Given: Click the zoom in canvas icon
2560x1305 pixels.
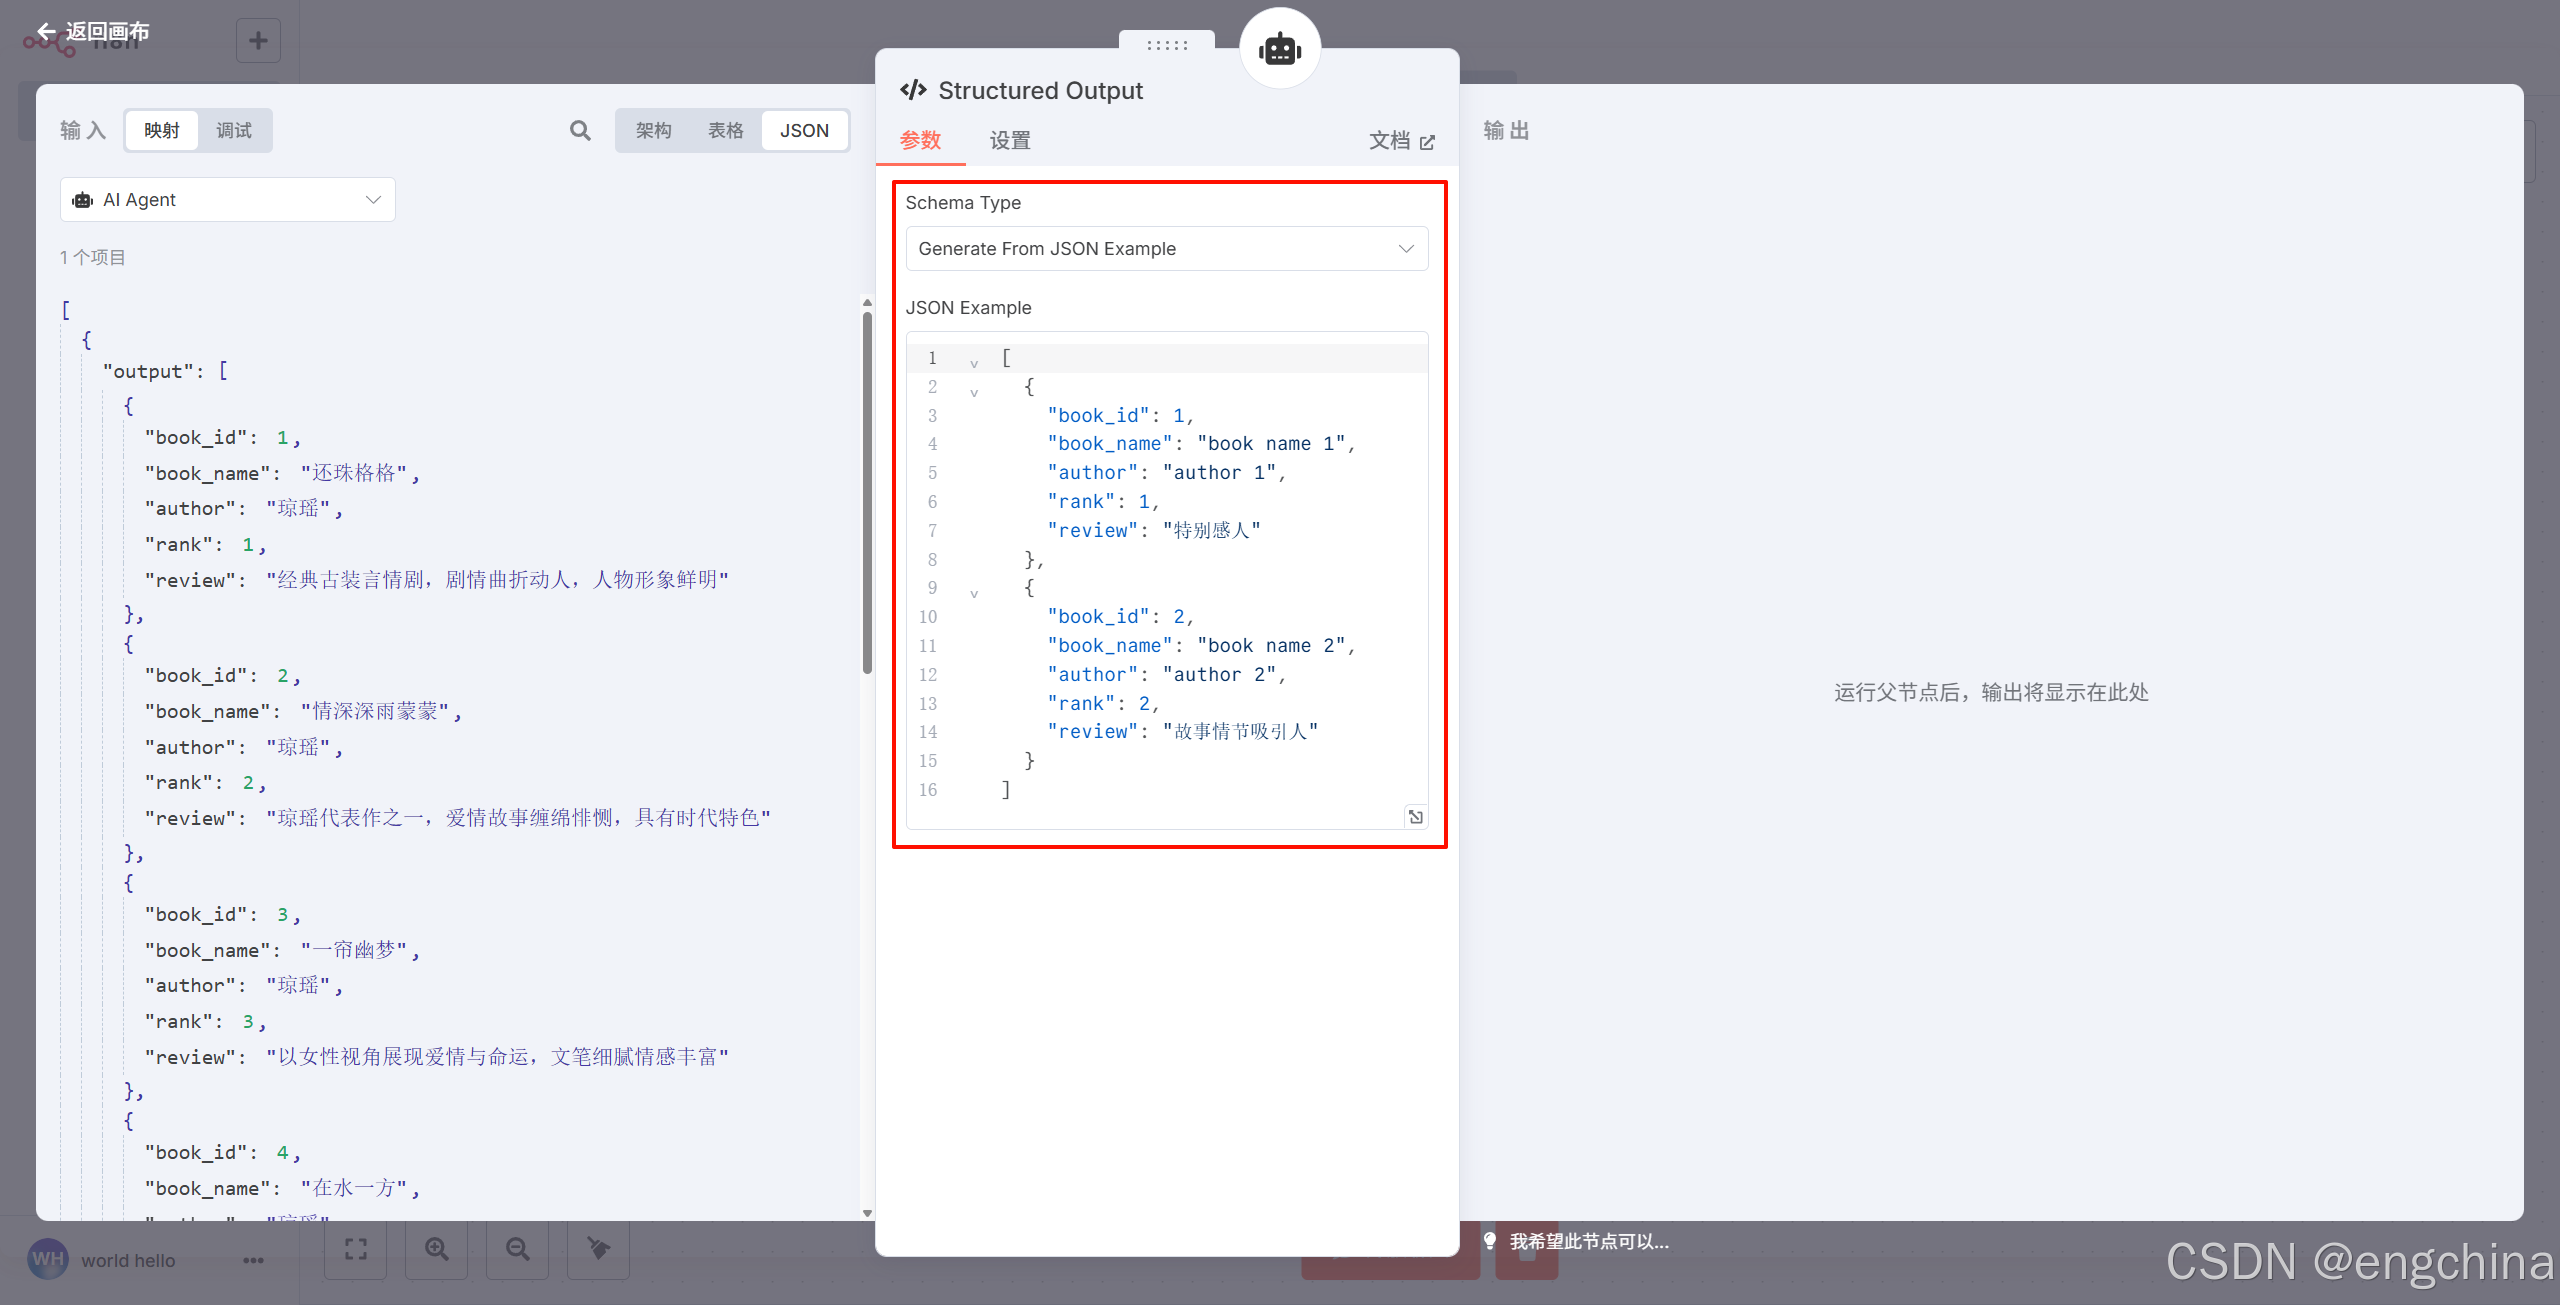Looking at the screenshot, I should tap(436, 1249).
